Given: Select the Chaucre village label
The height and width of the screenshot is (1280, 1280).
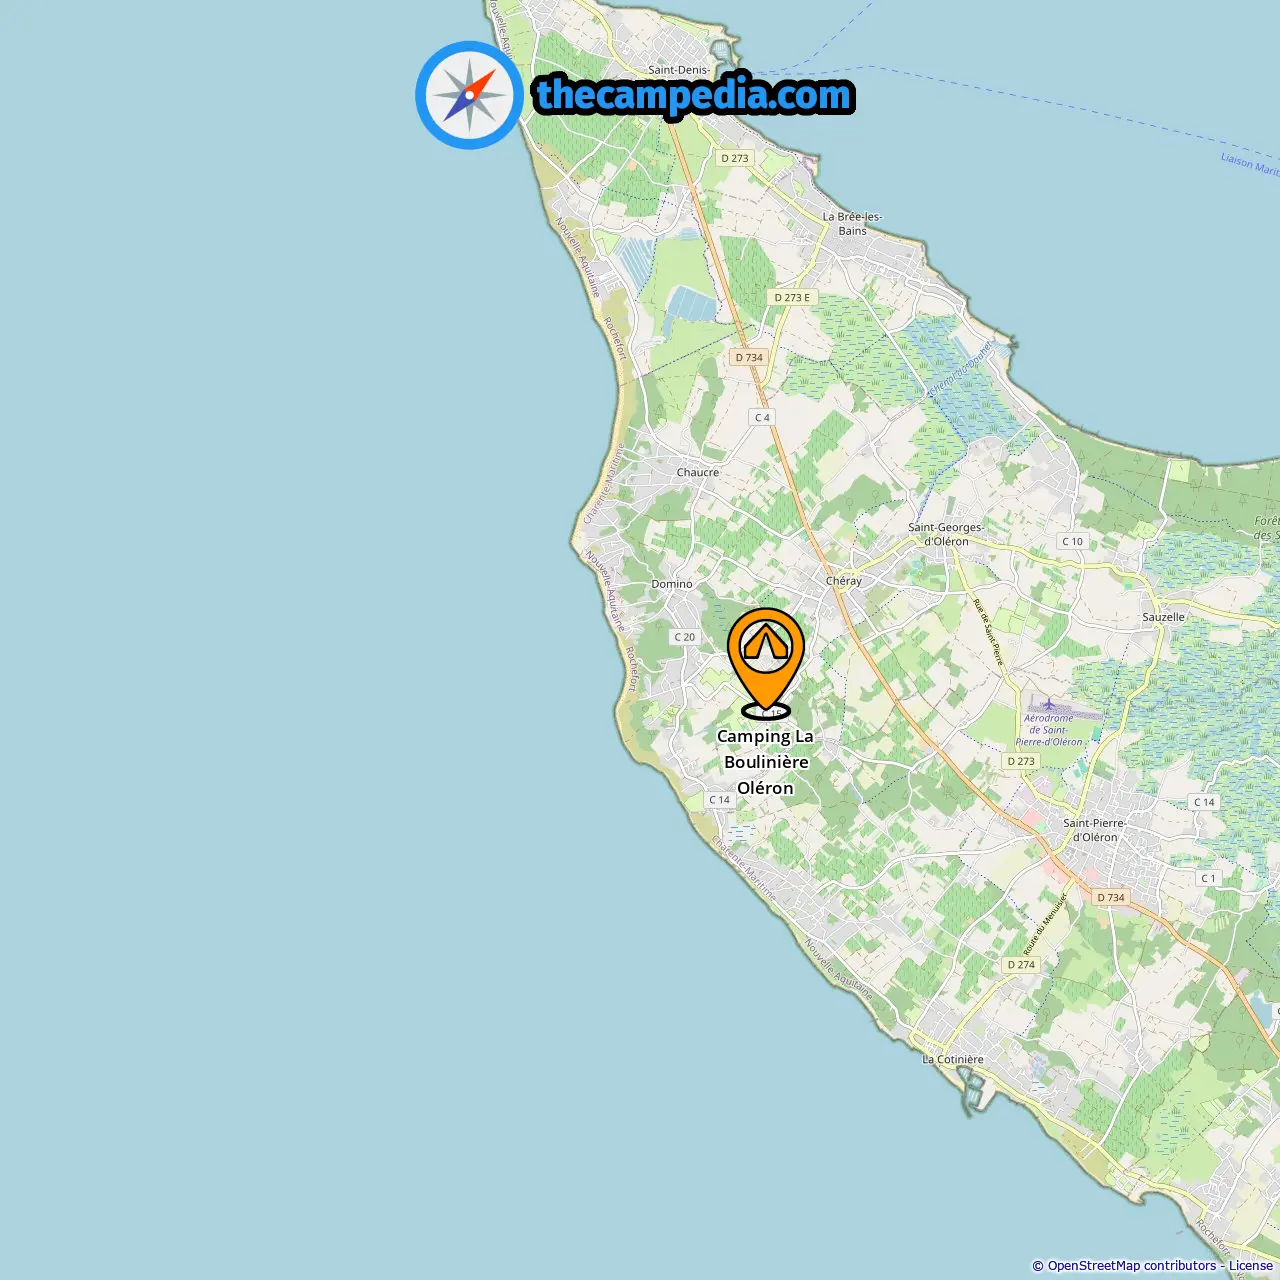Looking at the screenshot, I should tap(698, 472).
